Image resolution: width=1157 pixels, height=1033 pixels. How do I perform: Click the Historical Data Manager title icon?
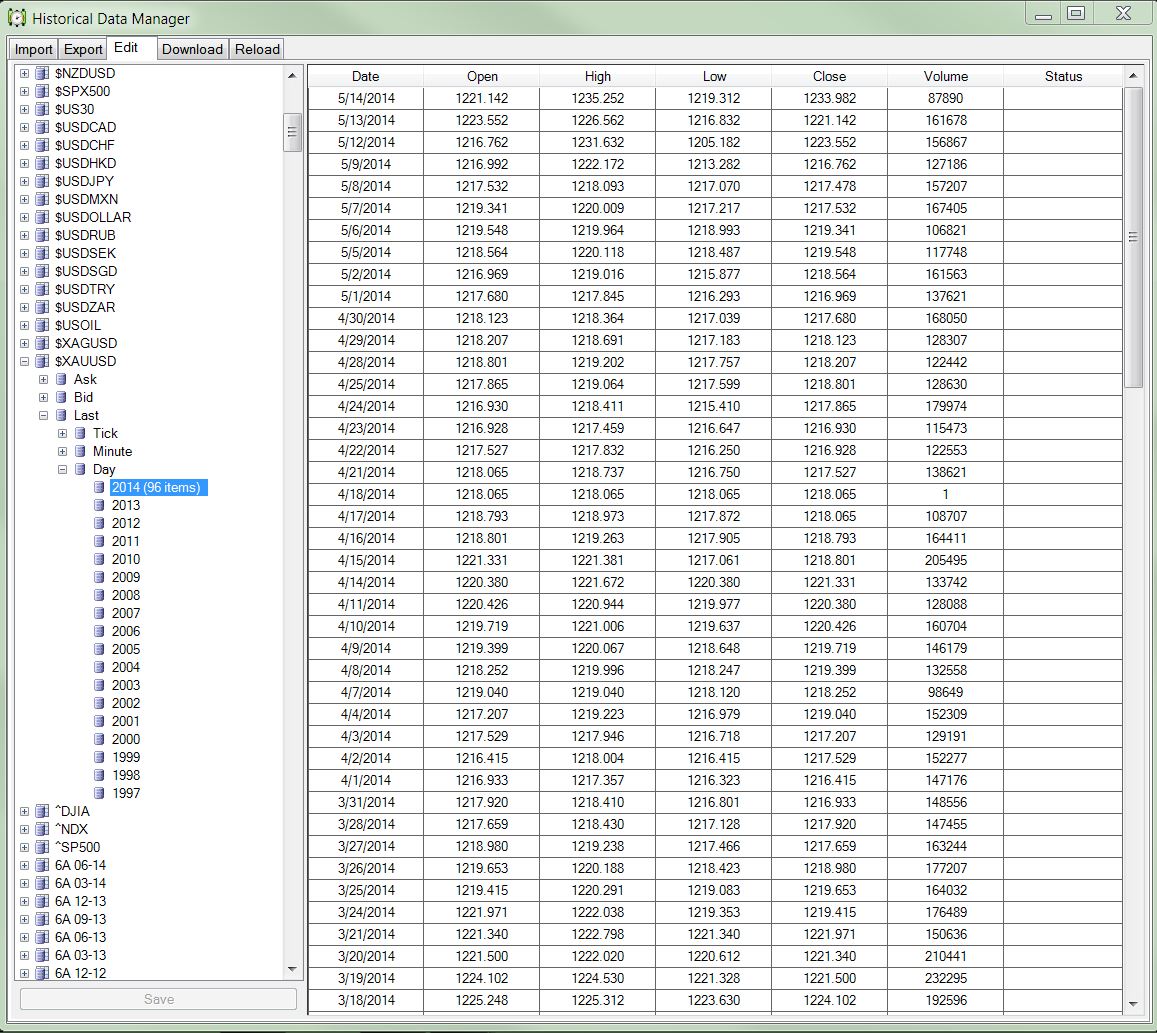(16, 18)
